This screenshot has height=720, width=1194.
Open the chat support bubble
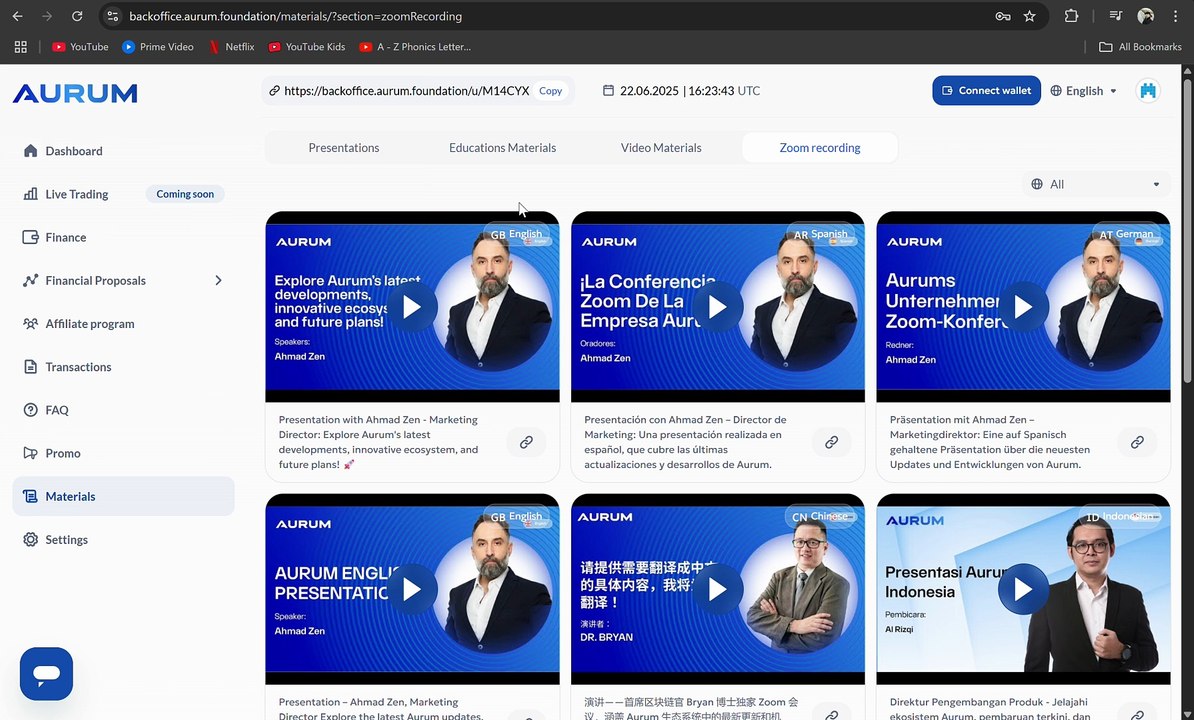(46, 674)
